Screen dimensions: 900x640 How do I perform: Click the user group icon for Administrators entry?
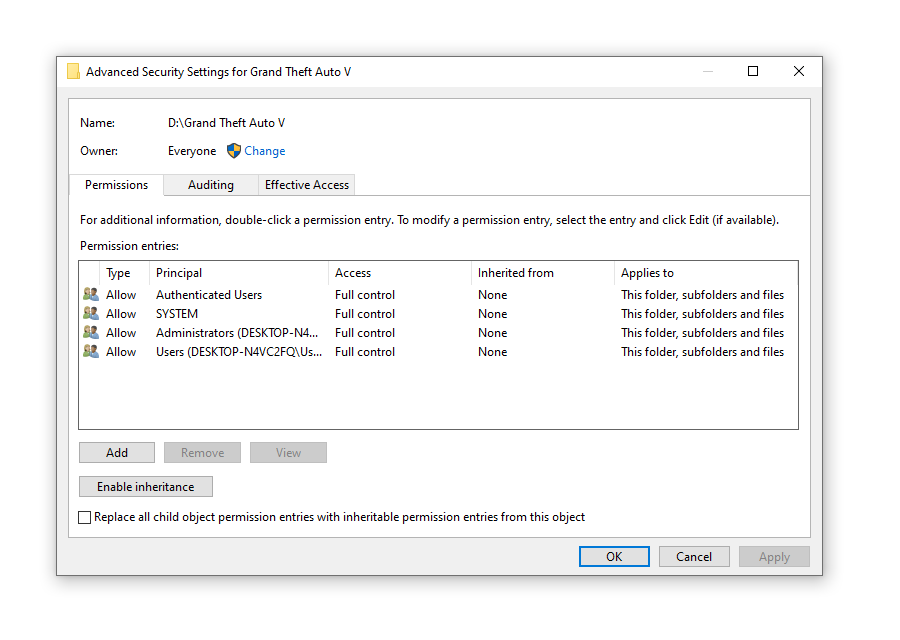point(91,332)
